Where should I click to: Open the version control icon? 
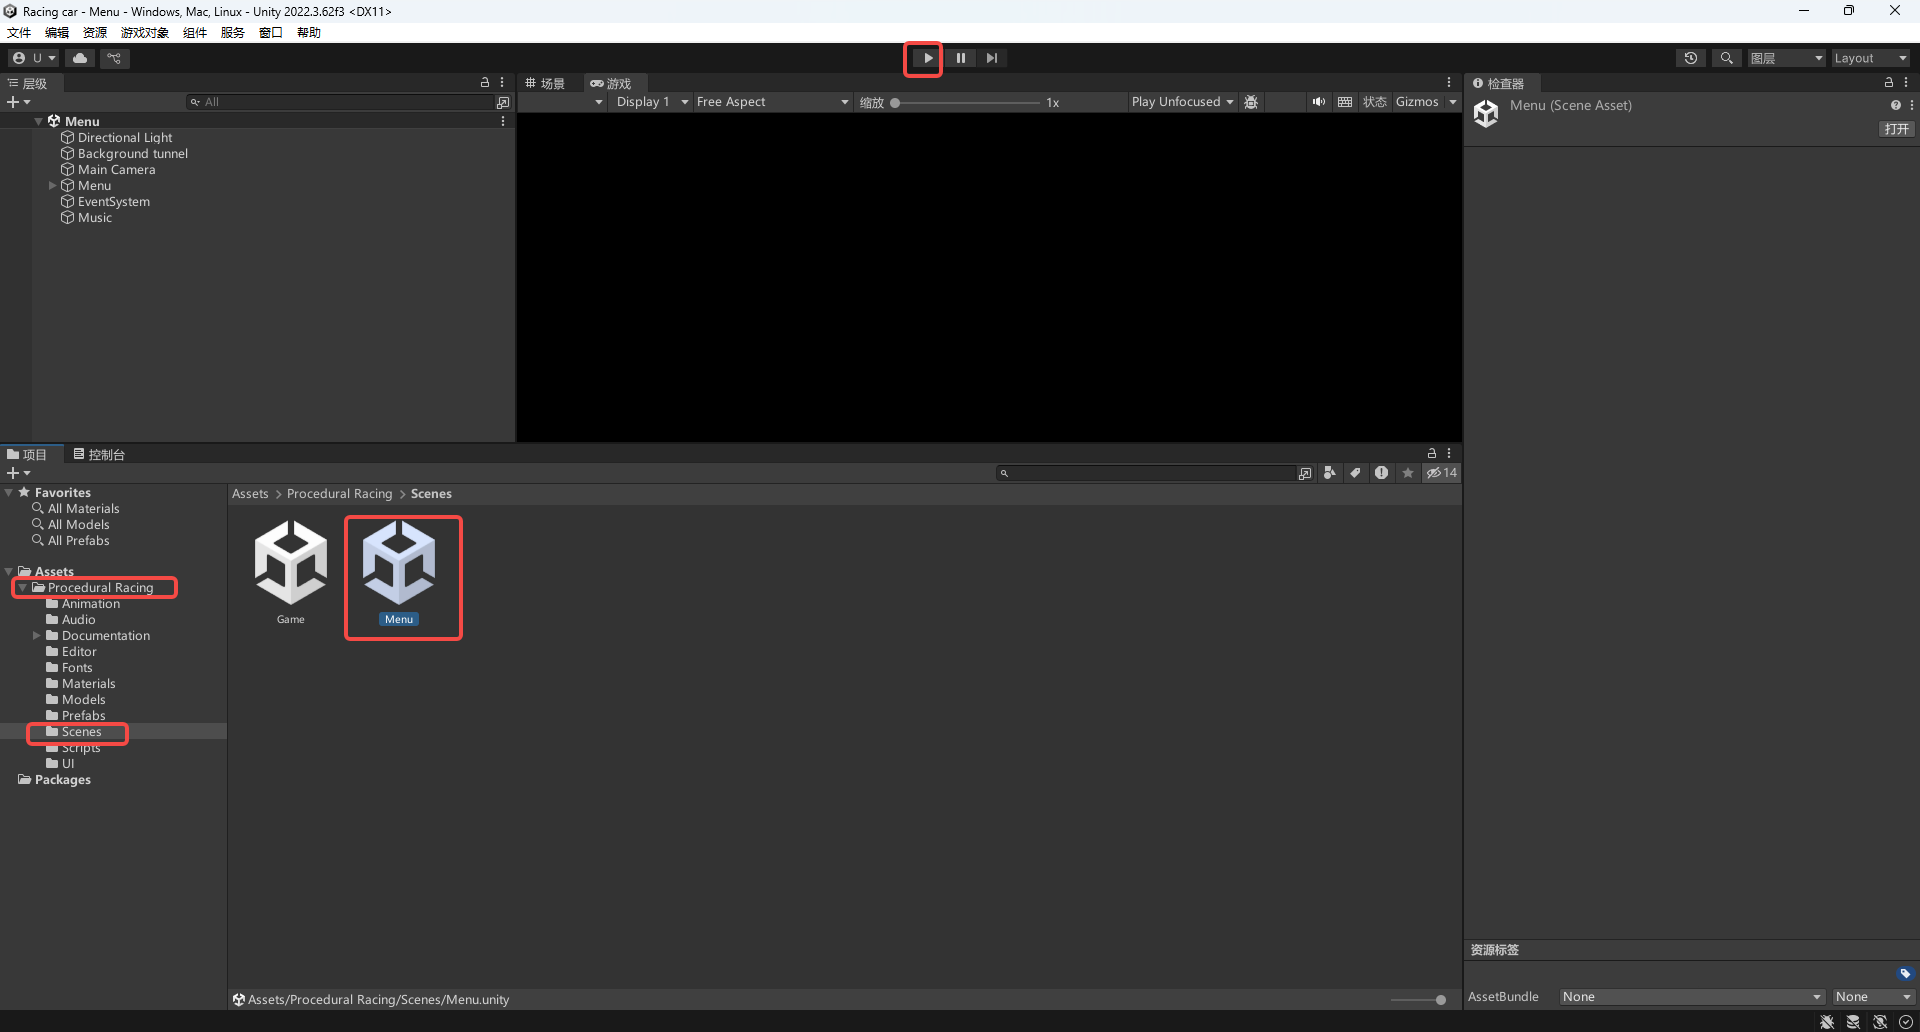click(x=115, y=58)
